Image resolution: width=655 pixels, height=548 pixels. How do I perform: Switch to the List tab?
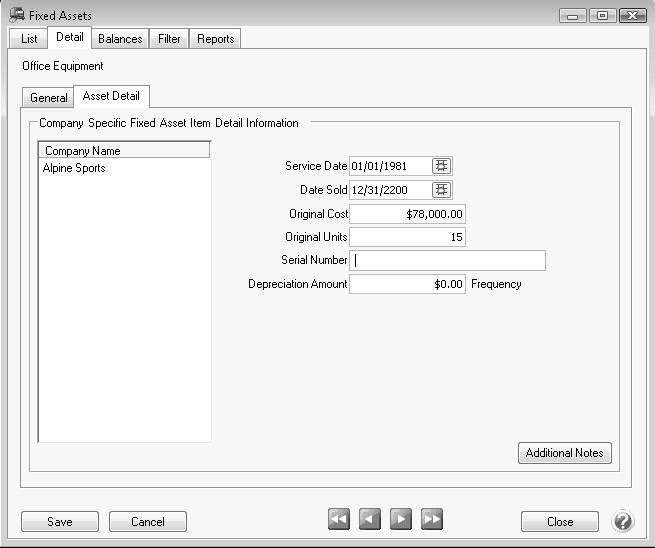click(29, 39)
